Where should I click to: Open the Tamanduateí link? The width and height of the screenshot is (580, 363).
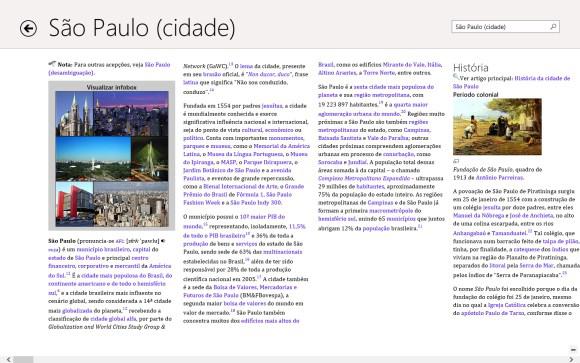click(509, 233)
